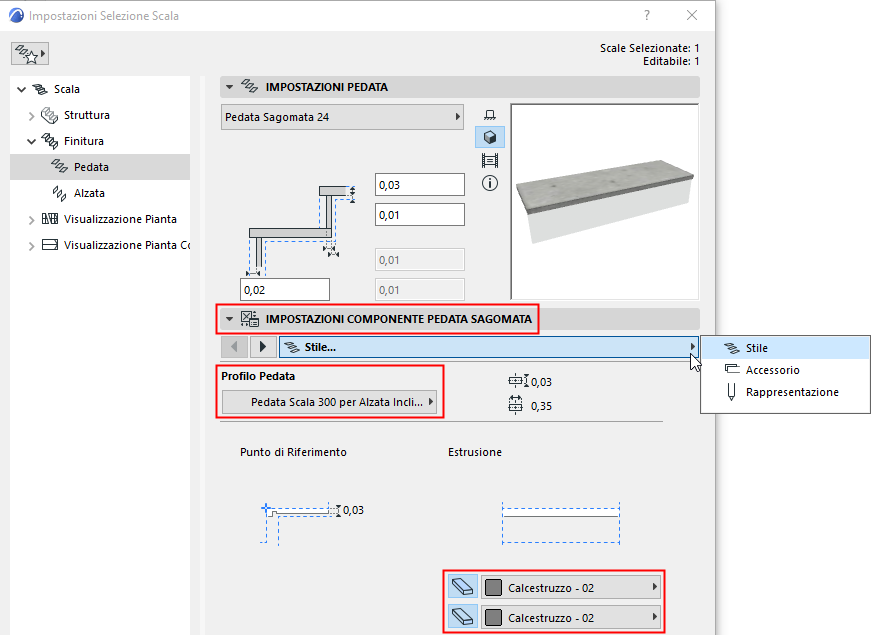Expand the Struttura tree node

(32, 116)
